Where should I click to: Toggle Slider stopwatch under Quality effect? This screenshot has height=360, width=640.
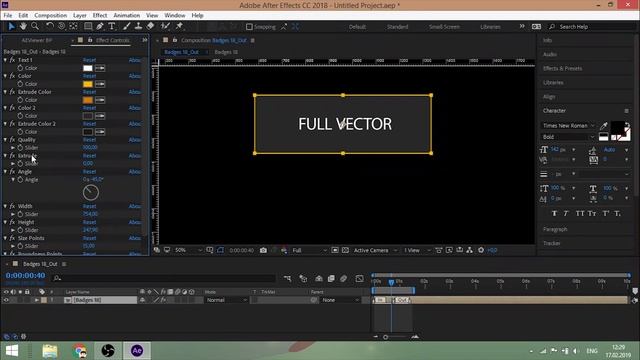tap(20, 147)
